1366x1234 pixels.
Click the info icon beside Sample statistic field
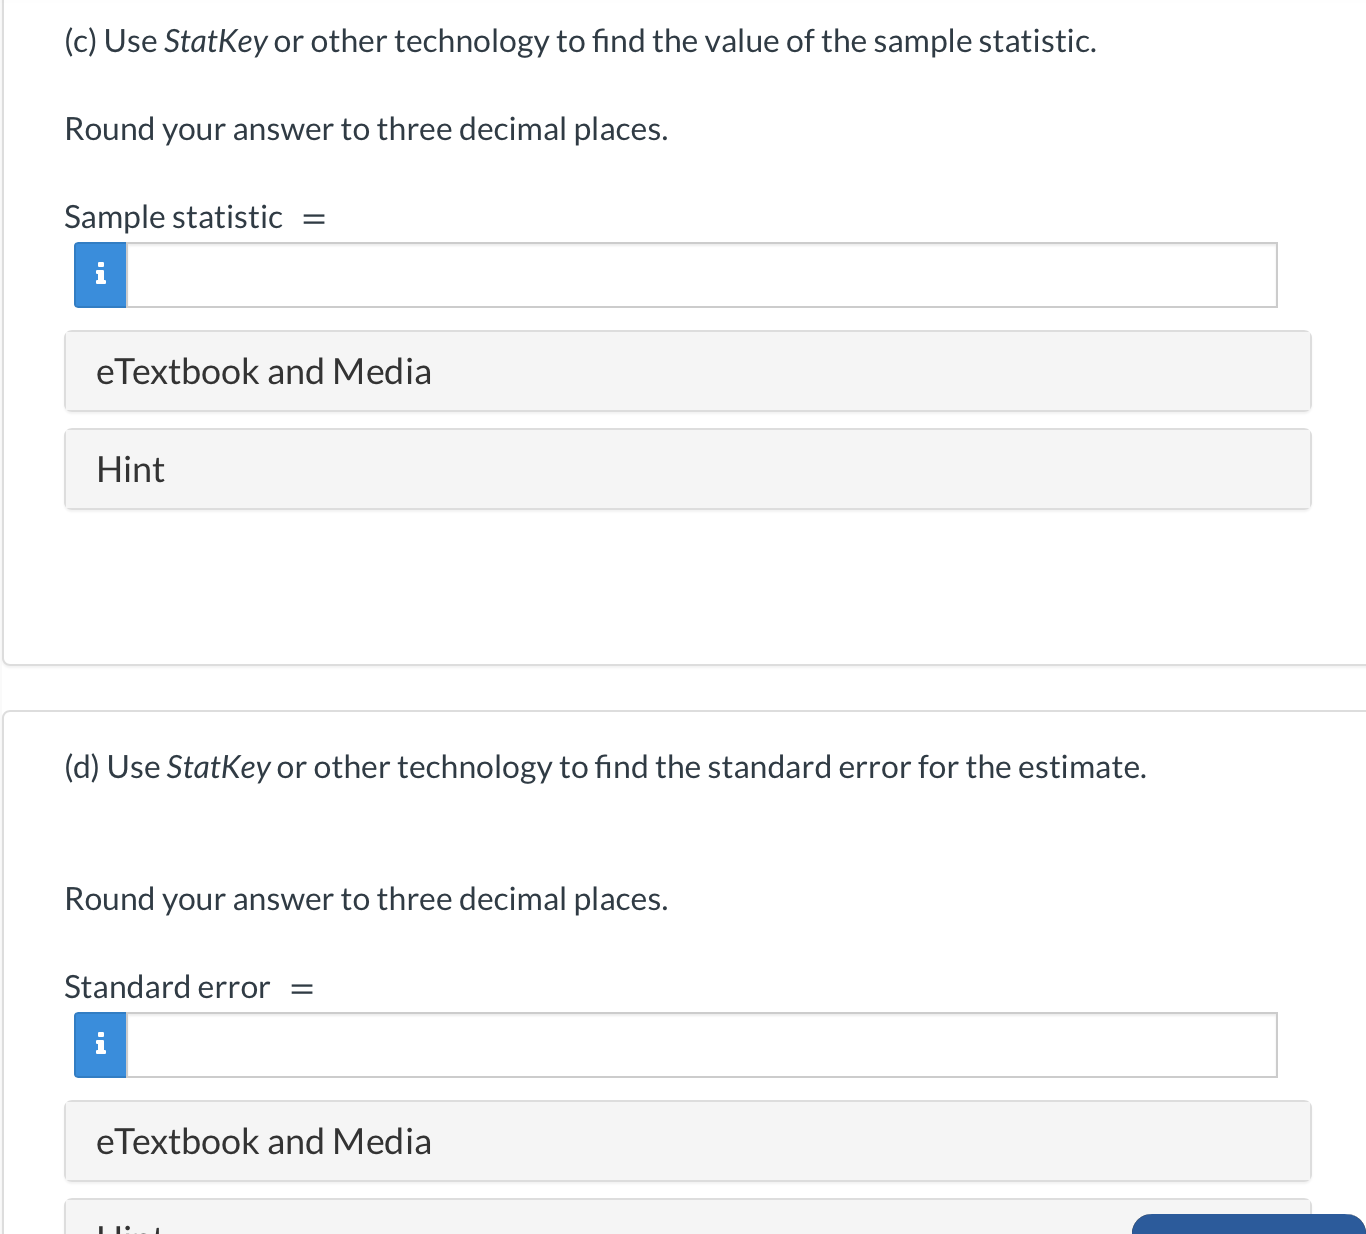pyautogui.click(x=100, y=275)
